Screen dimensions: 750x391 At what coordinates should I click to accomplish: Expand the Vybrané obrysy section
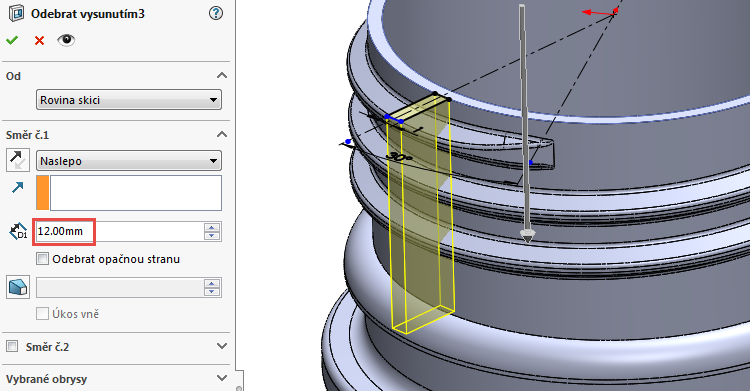point(221,378)
